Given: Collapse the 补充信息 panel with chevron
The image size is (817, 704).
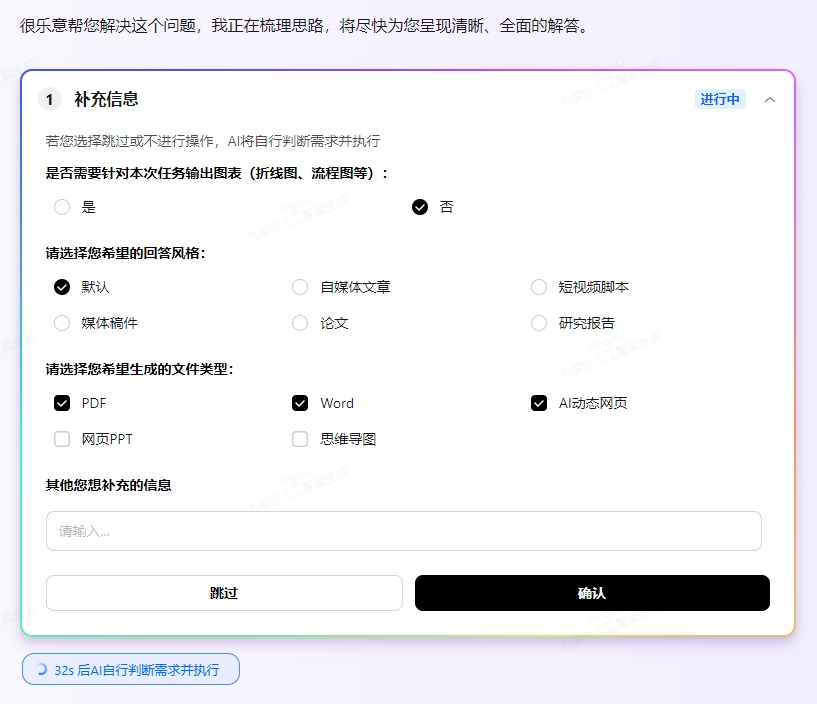Looking at the screenshot, I should click(x=770, y=100).
